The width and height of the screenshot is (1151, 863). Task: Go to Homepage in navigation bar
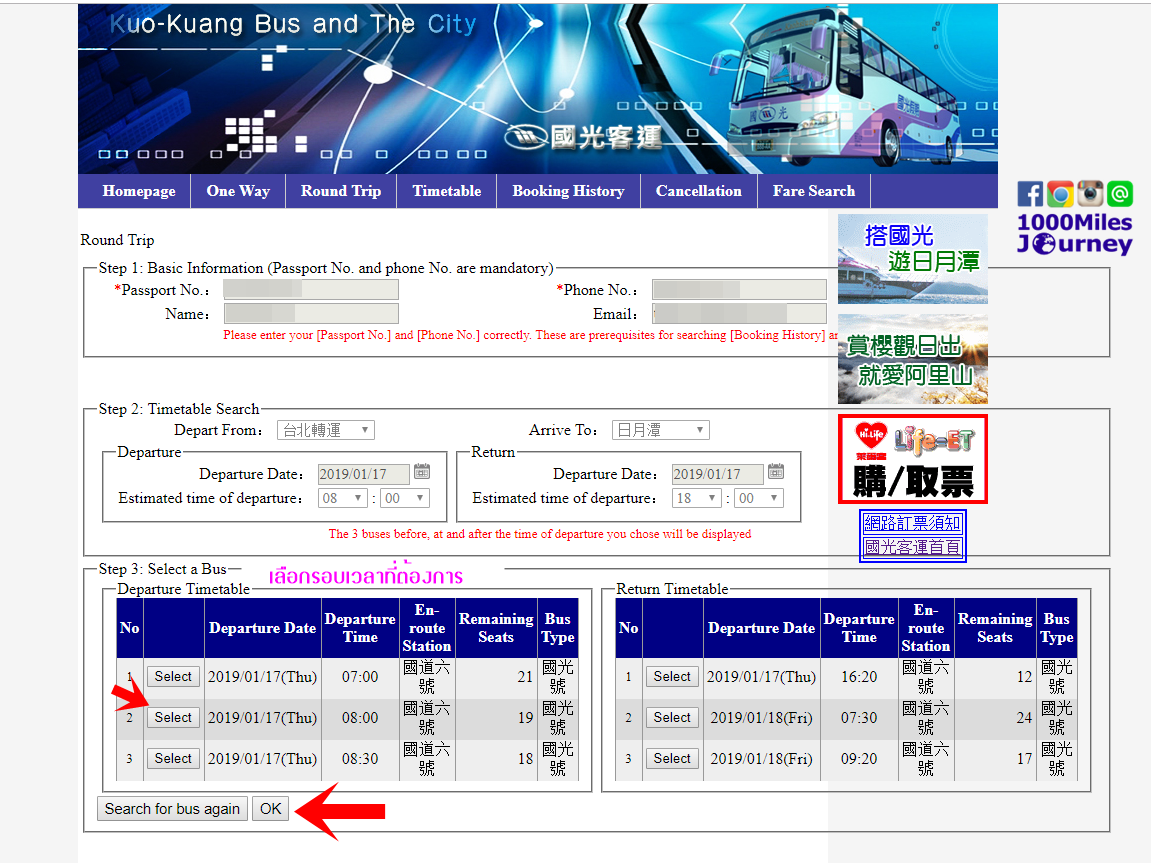coord(139,191)
